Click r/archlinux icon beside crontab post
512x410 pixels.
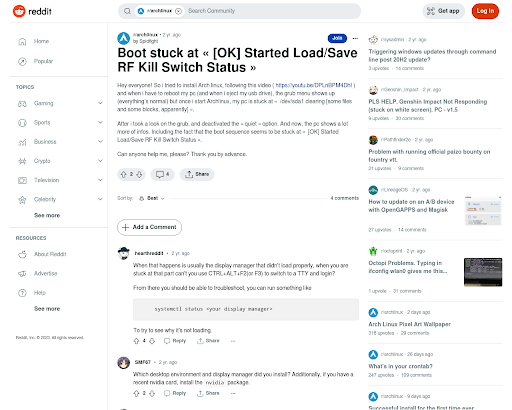373,354
